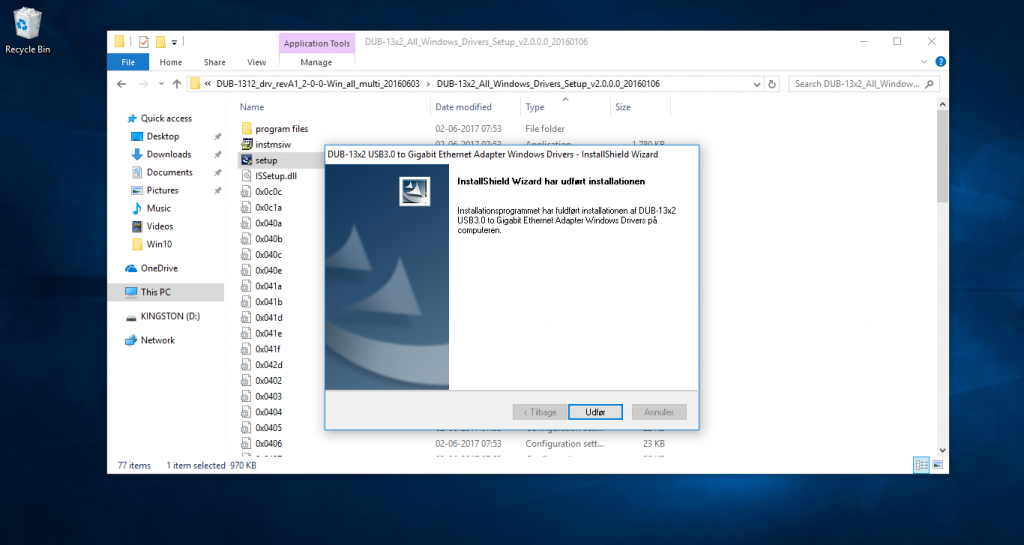This screenshot has height=545, width=1024.
Task: Select the 0x0c0c configuration file icon
Action: [x=247, y=191]
